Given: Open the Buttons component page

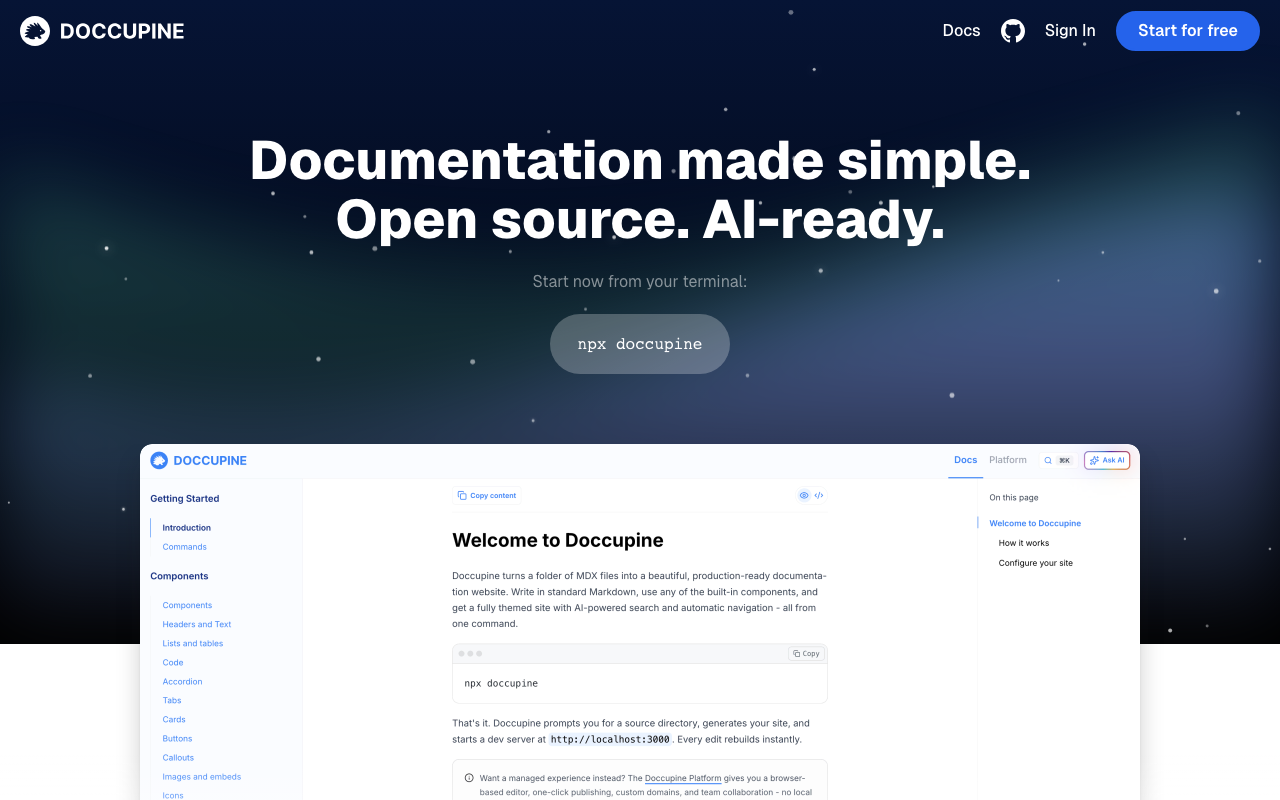Looking at the screenshot, I should [178, 738].
